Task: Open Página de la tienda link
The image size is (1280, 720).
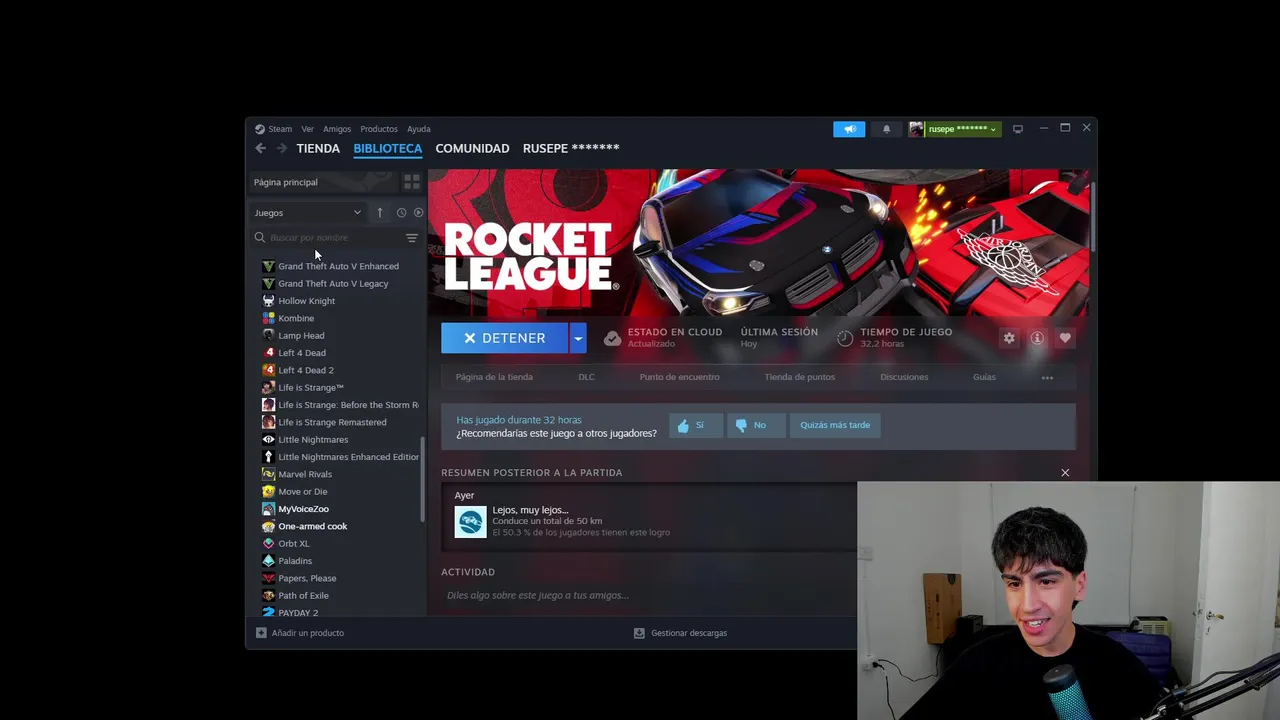Action: point(494,377)
